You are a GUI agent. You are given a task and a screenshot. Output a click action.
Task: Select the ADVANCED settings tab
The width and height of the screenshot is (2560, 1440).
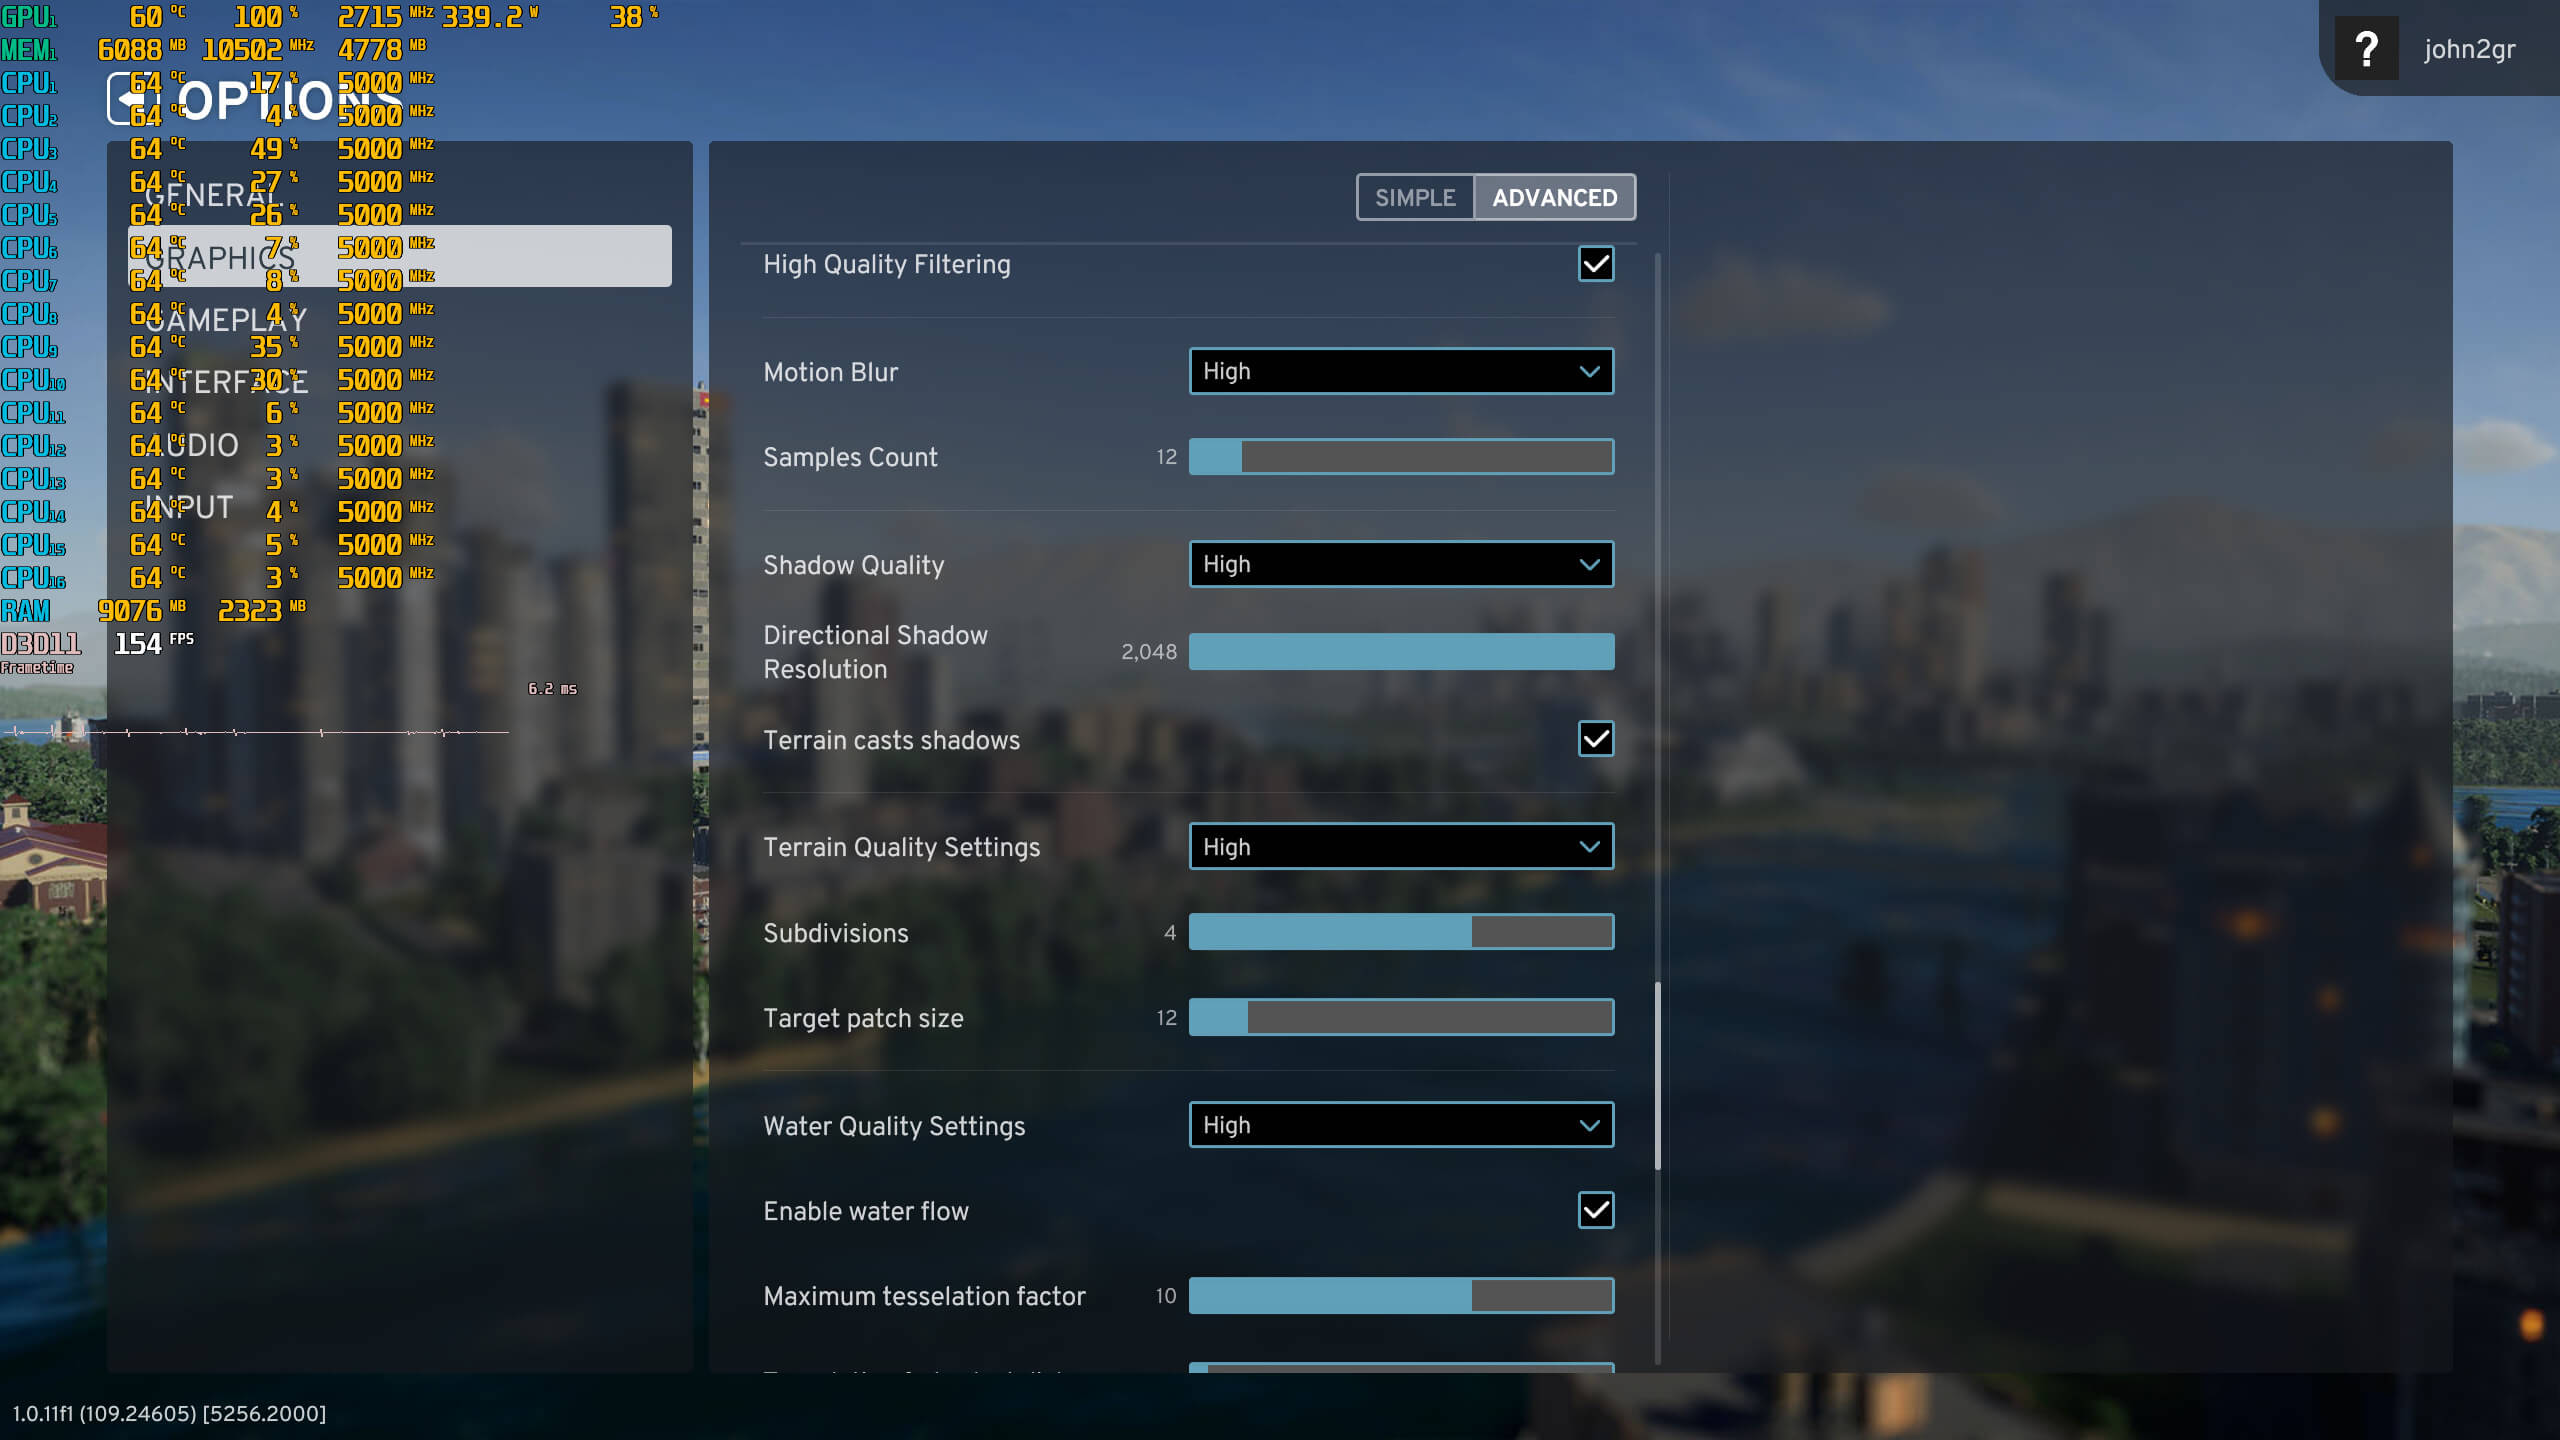click(x=1554, y=198)
